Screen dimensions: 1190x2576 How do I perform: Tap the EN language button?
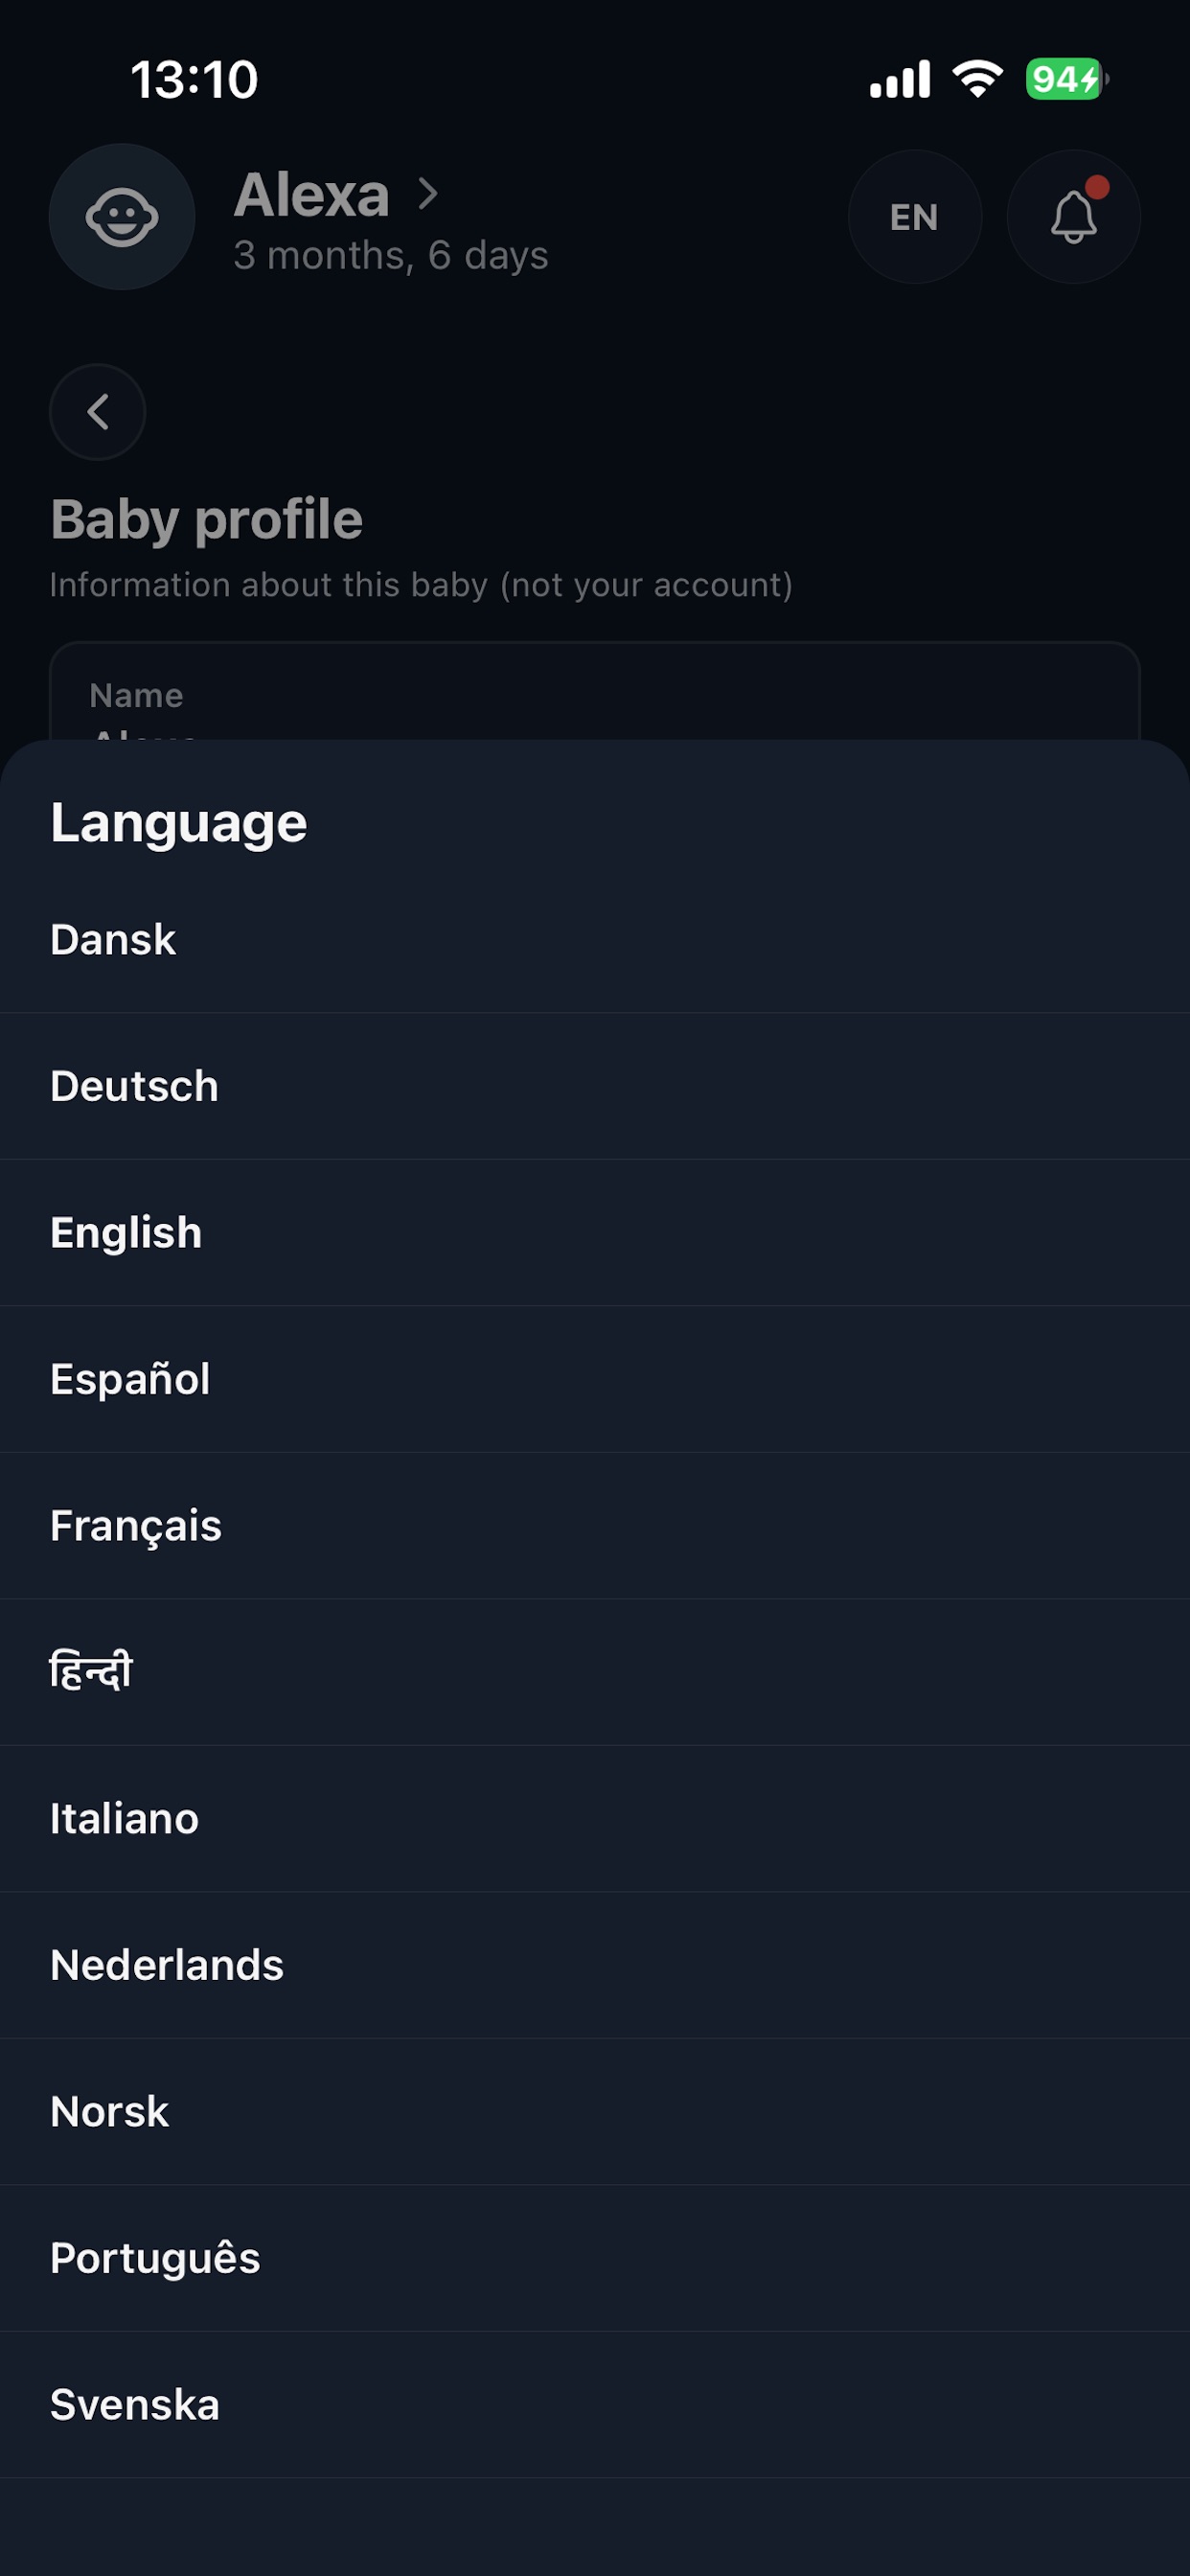pyautogui.click(x=914, y=217)
